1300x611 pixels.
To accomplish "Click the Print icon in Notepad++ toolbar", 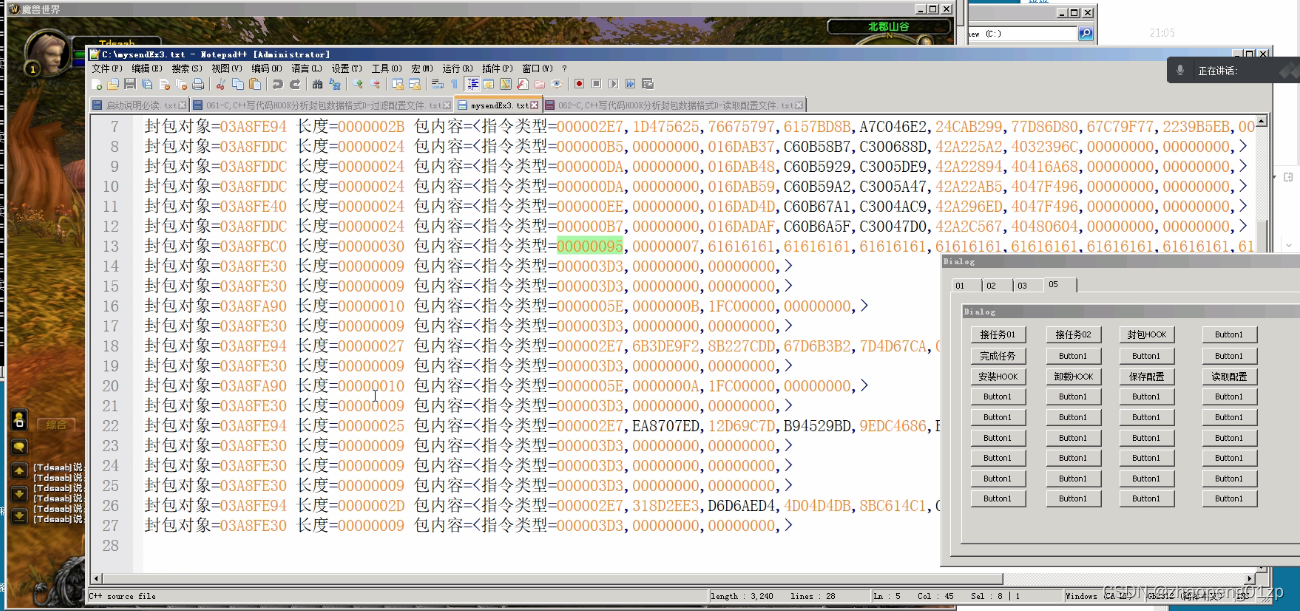I will click(198, 84).
